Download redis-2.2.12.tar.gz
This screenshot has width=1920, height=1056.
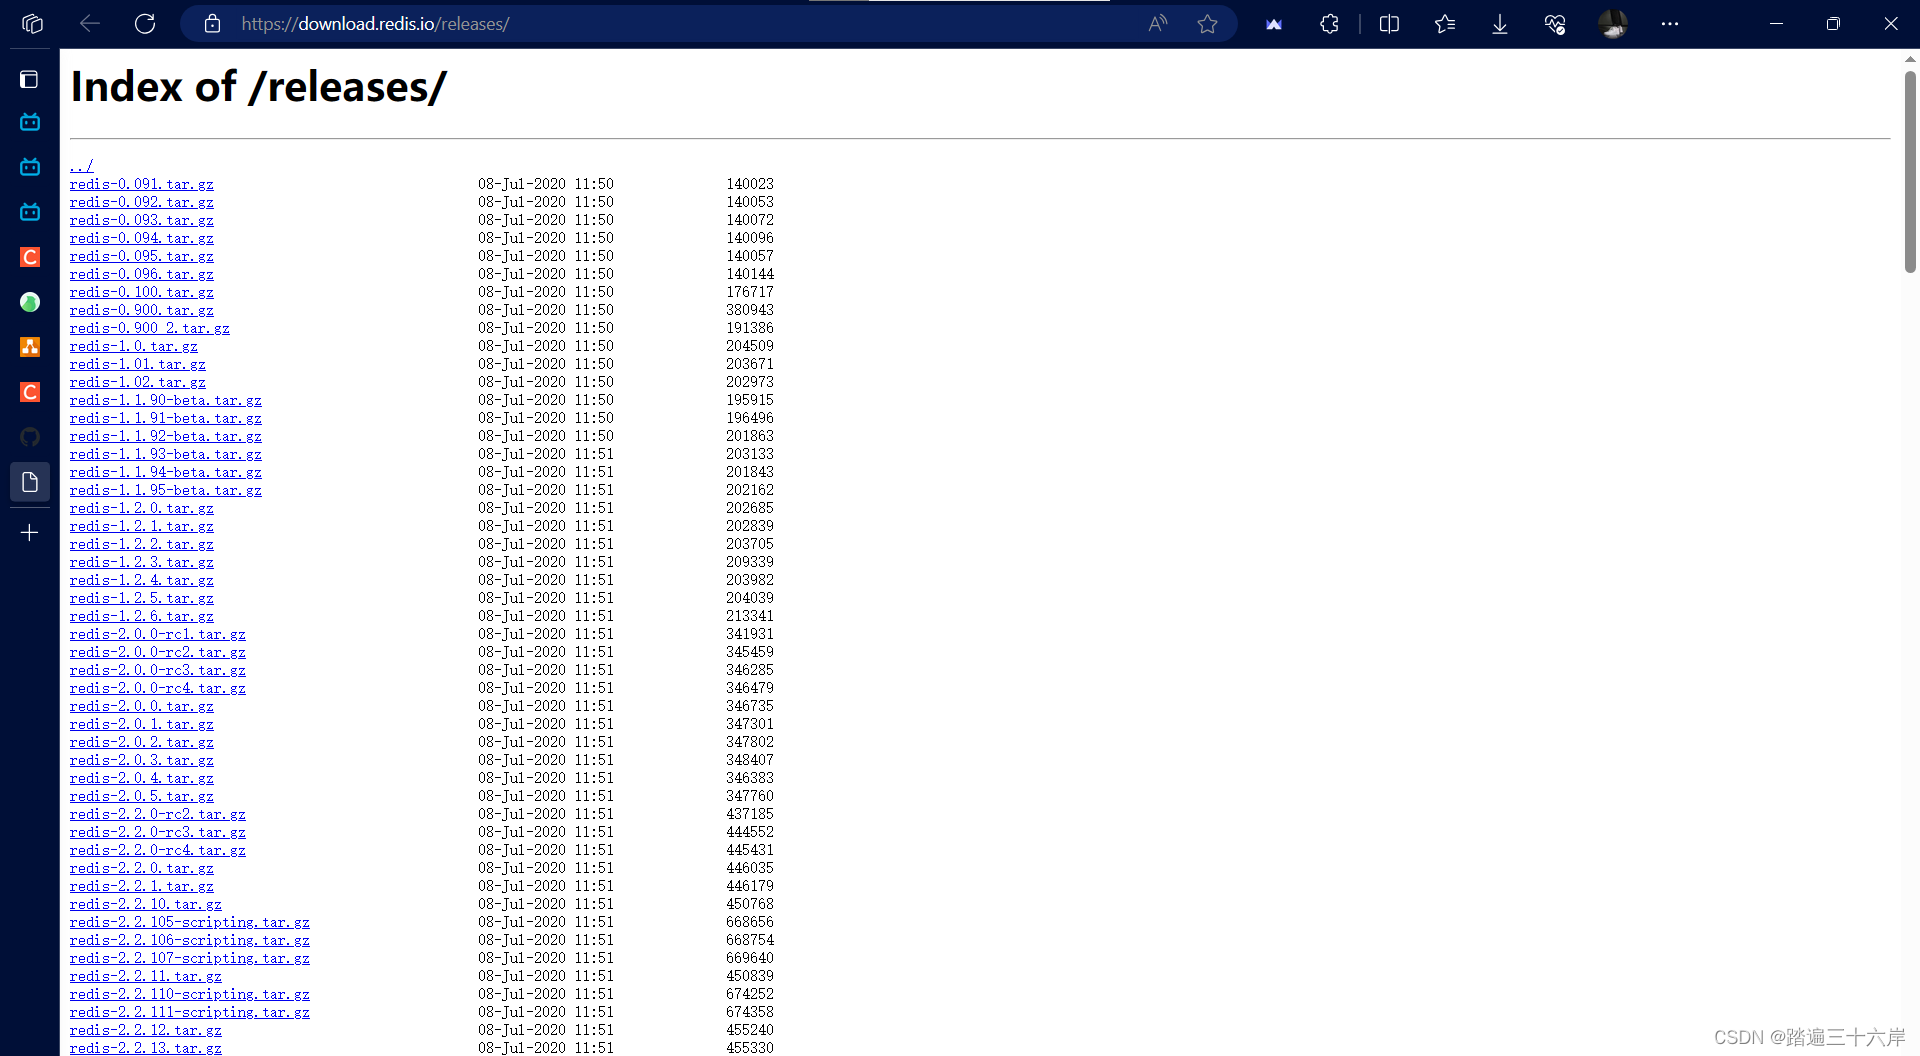click(x=145, y=1030)
